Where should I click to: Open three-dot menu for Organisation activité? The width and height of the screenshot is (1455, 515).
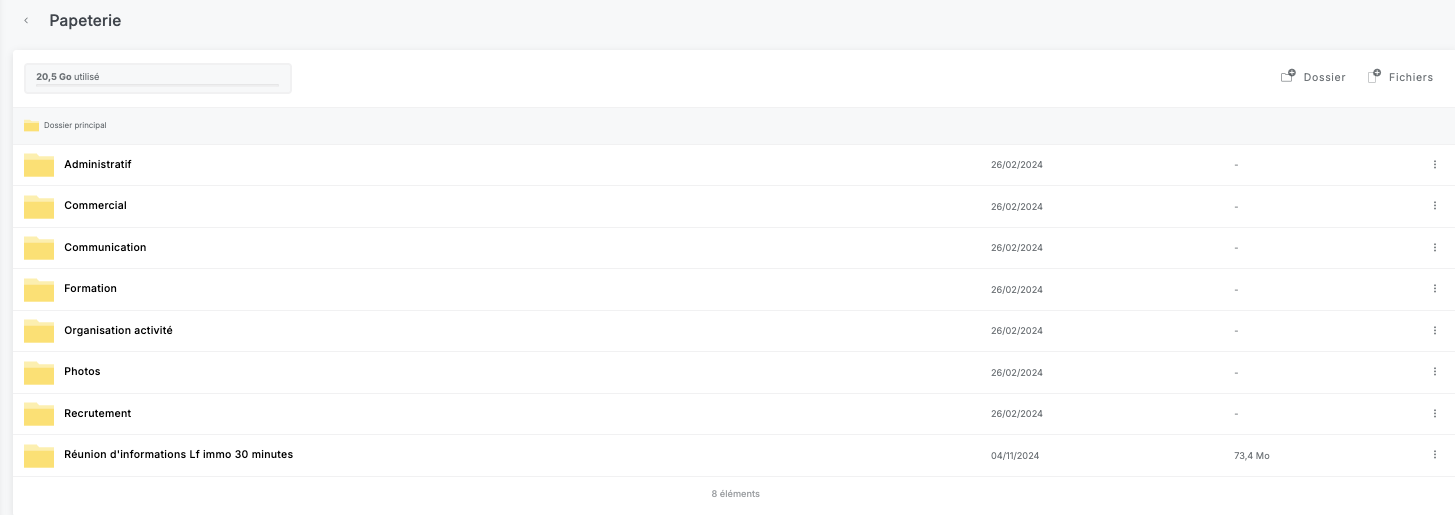(1434, 330)
